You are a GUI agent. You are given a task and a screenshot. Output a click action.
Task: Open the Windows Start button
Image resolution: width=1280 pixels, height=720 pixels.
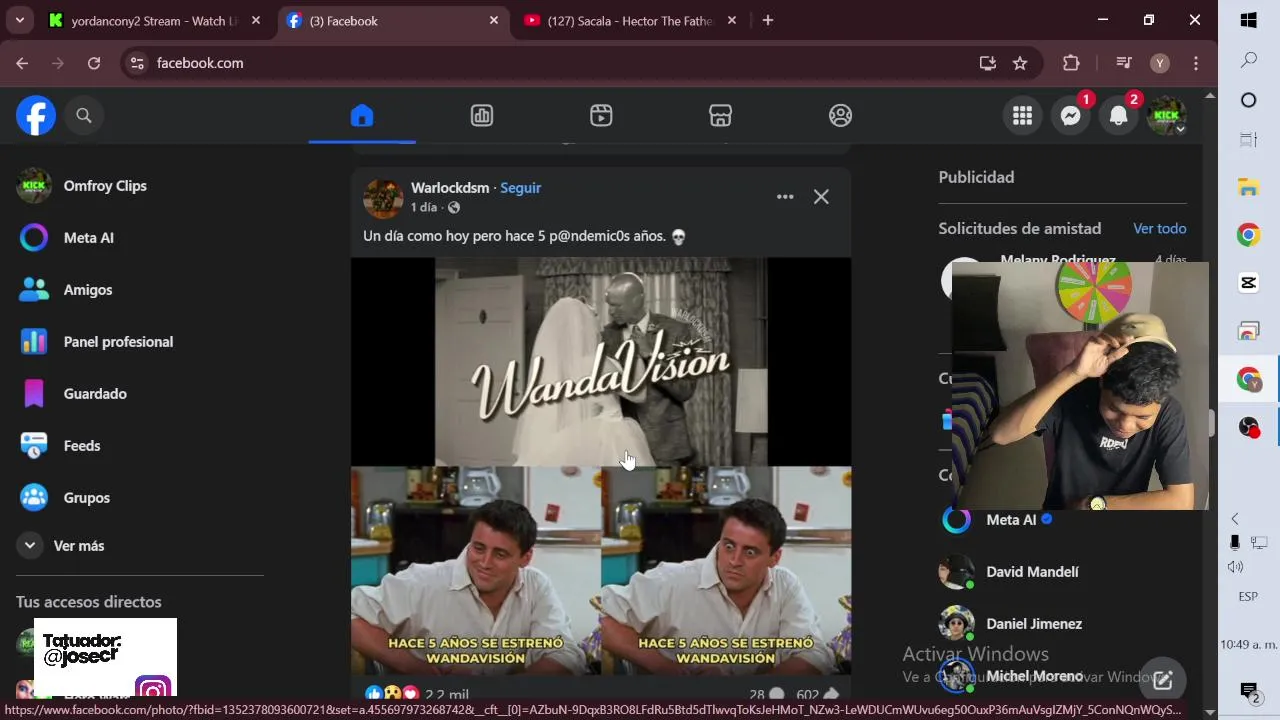[x=1249, y=20]
